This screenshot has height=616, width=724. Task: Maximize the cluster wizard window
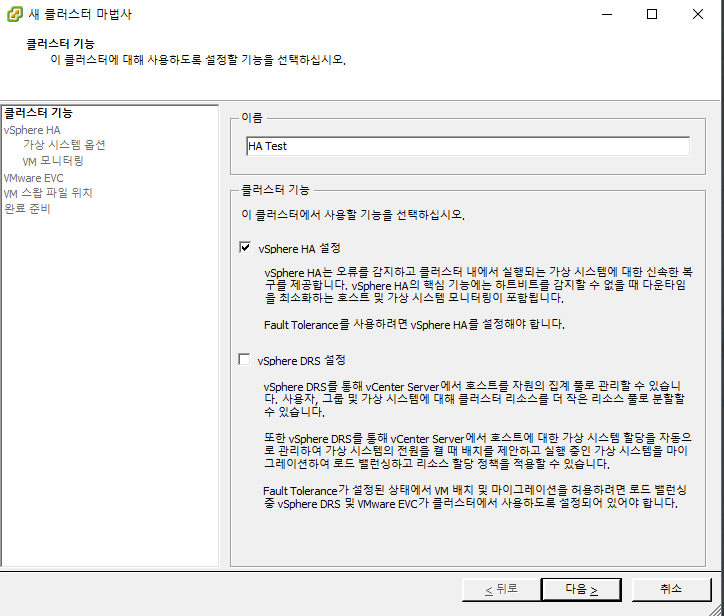[x=652, y=14]
